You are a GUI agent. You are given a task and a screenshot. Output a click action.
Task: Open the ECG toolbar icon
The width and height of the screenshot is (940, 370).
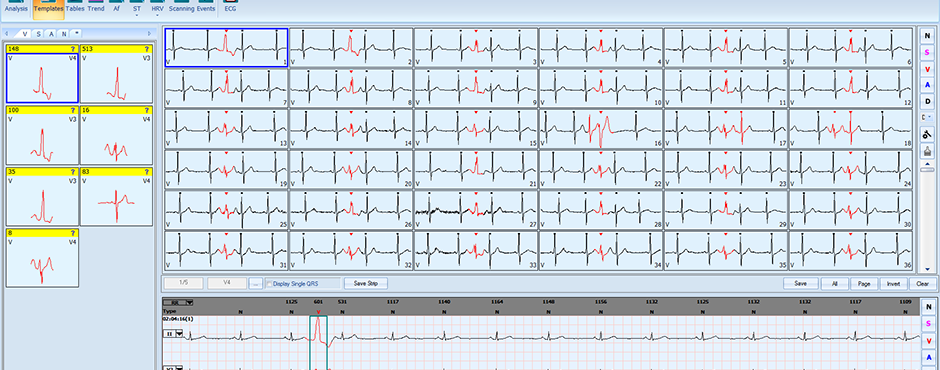(x=230, y=7)
